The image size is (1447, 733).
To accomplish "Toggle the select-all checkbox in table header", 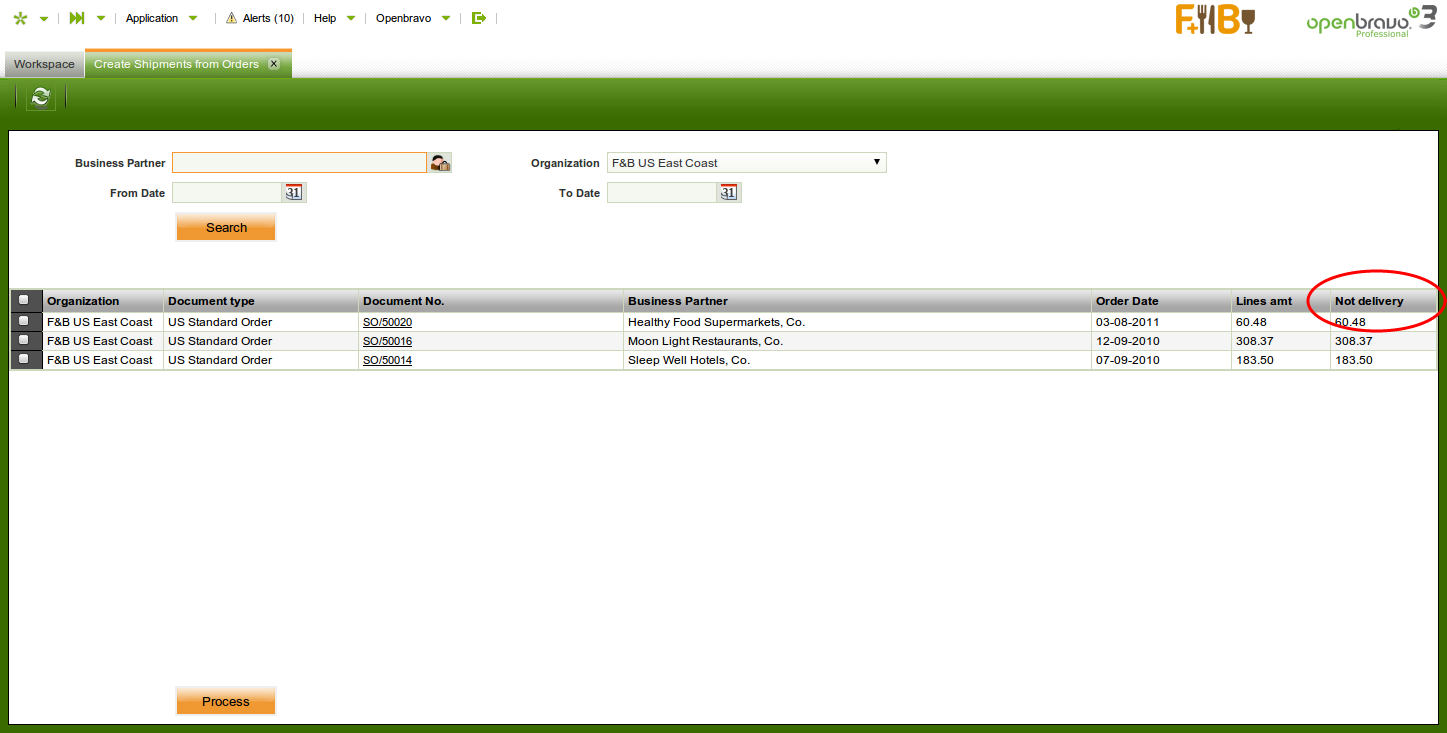I will pos(24,300).
